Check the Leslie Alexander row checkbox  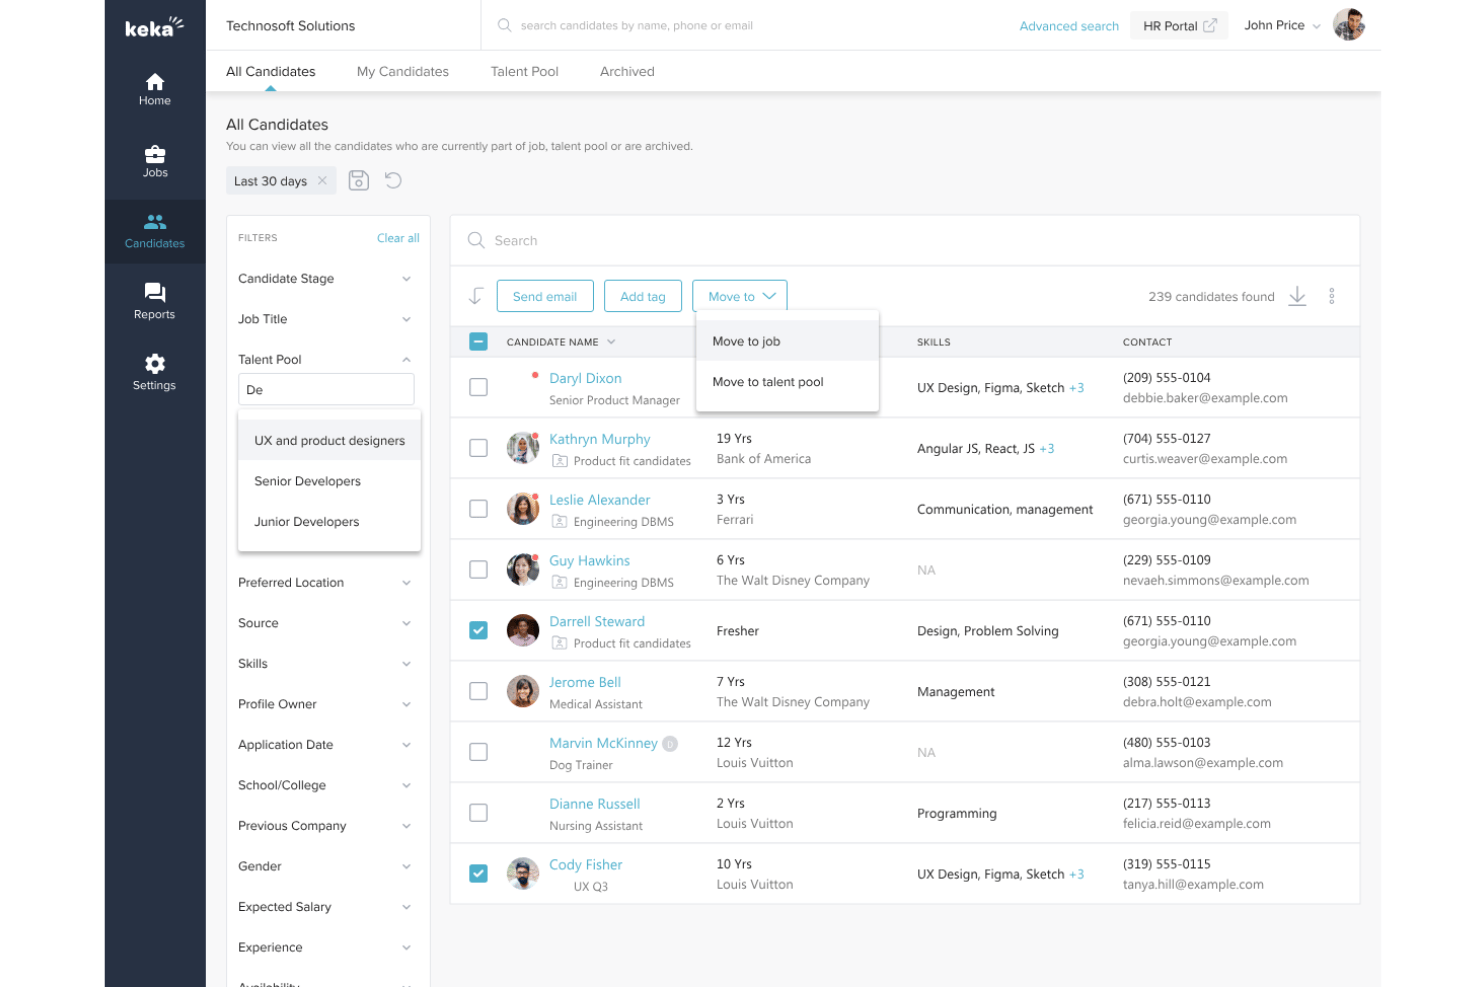[x=479, y=509]
